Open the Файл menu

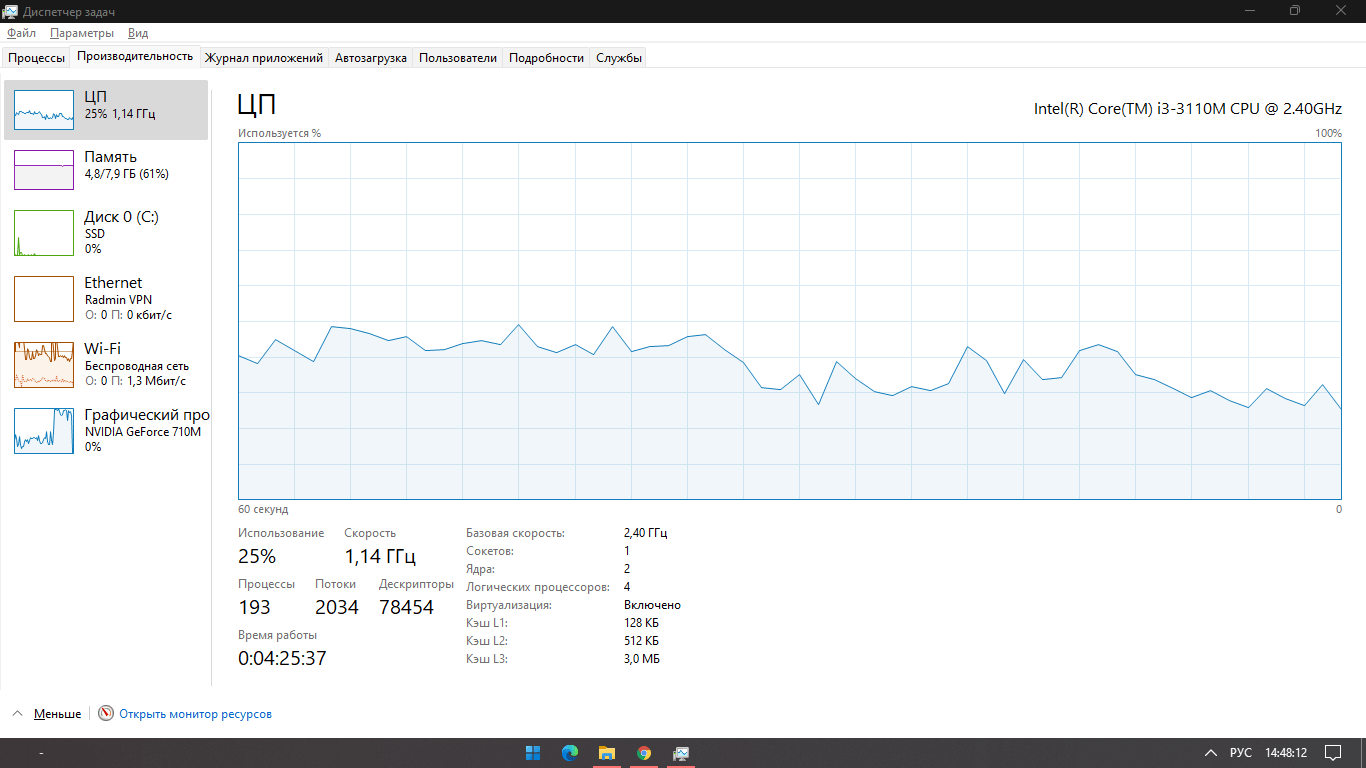(x=21, y=33)
